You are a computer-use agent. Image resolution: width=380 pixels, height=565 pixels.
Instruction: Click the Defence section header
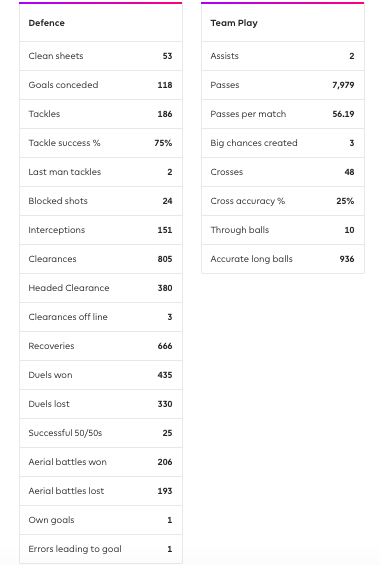tap(46, 23)
